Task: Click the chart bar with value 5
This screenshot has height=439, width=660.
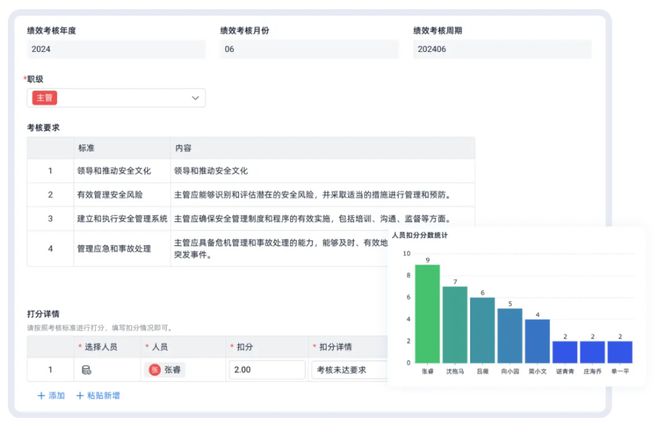Action: tap(510, 335)
